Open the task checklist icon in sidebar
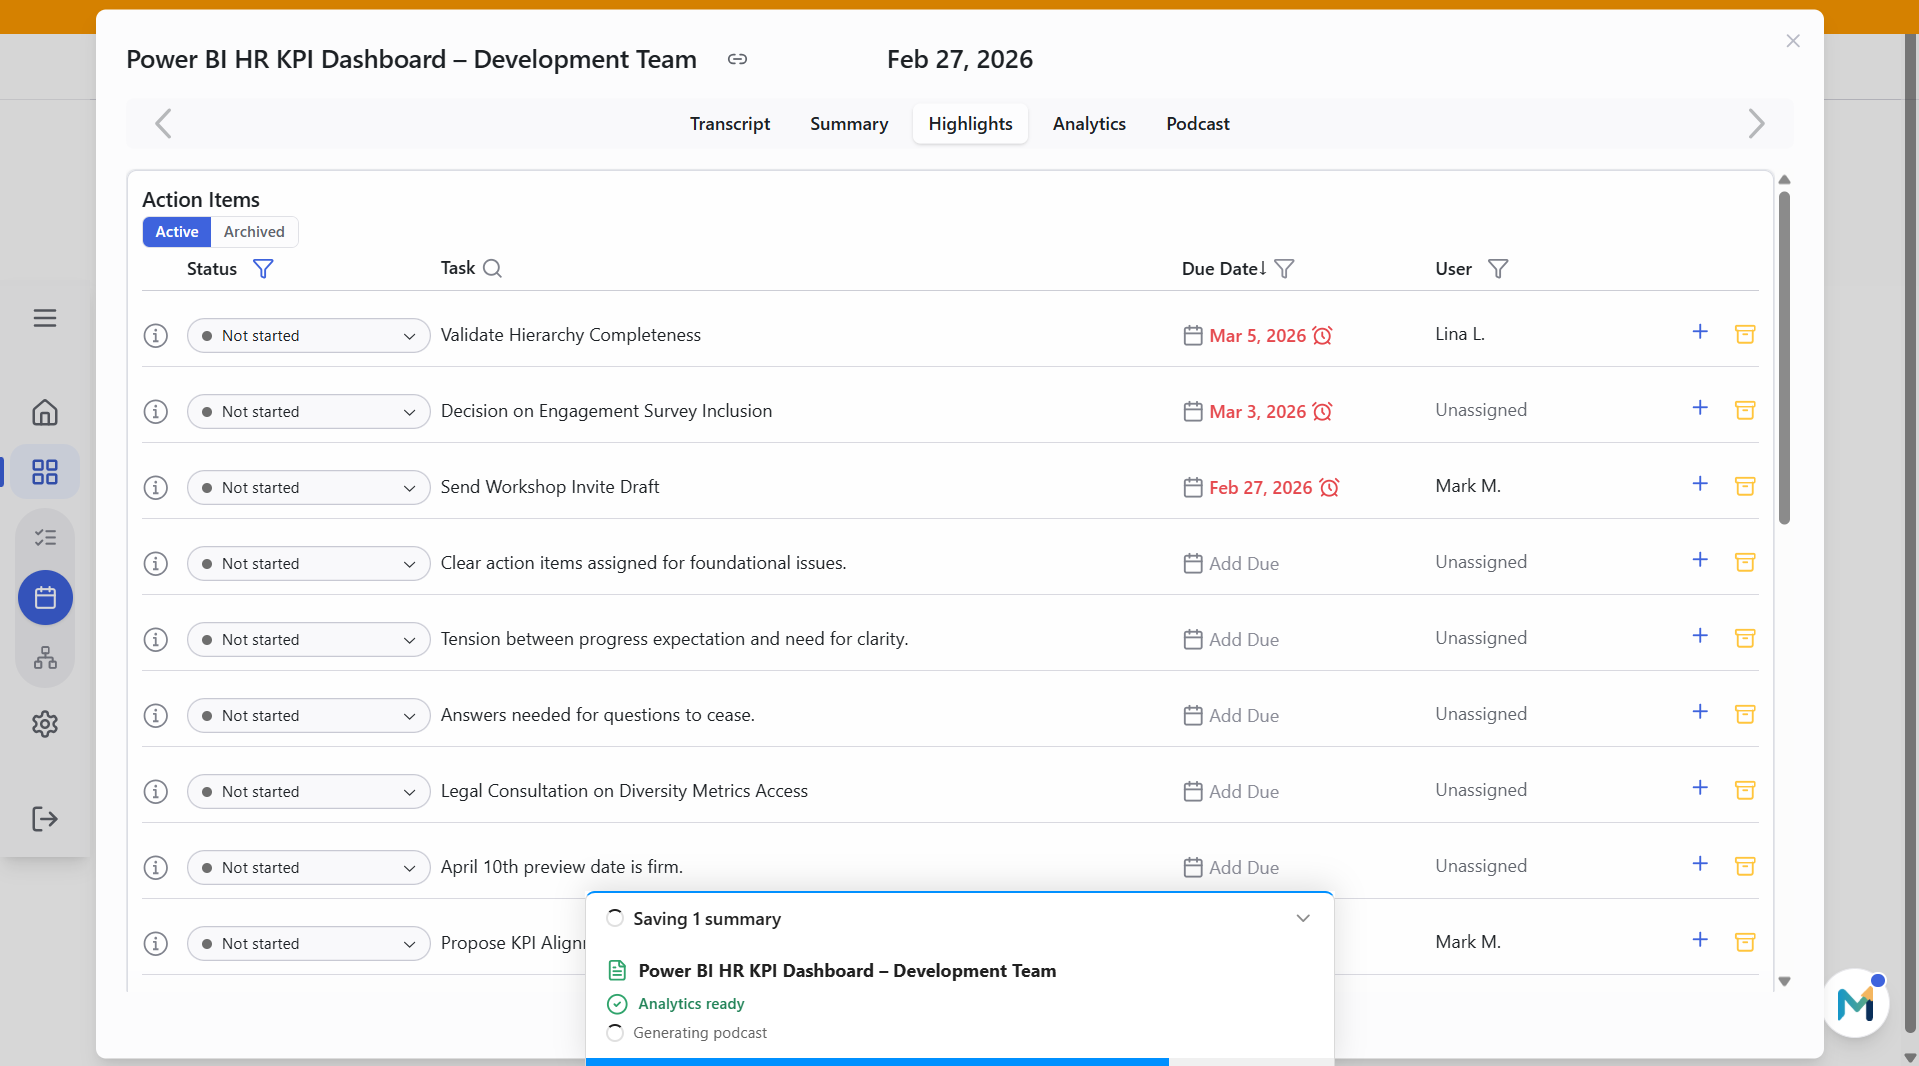The image size is (1919, 1066). 45,538
